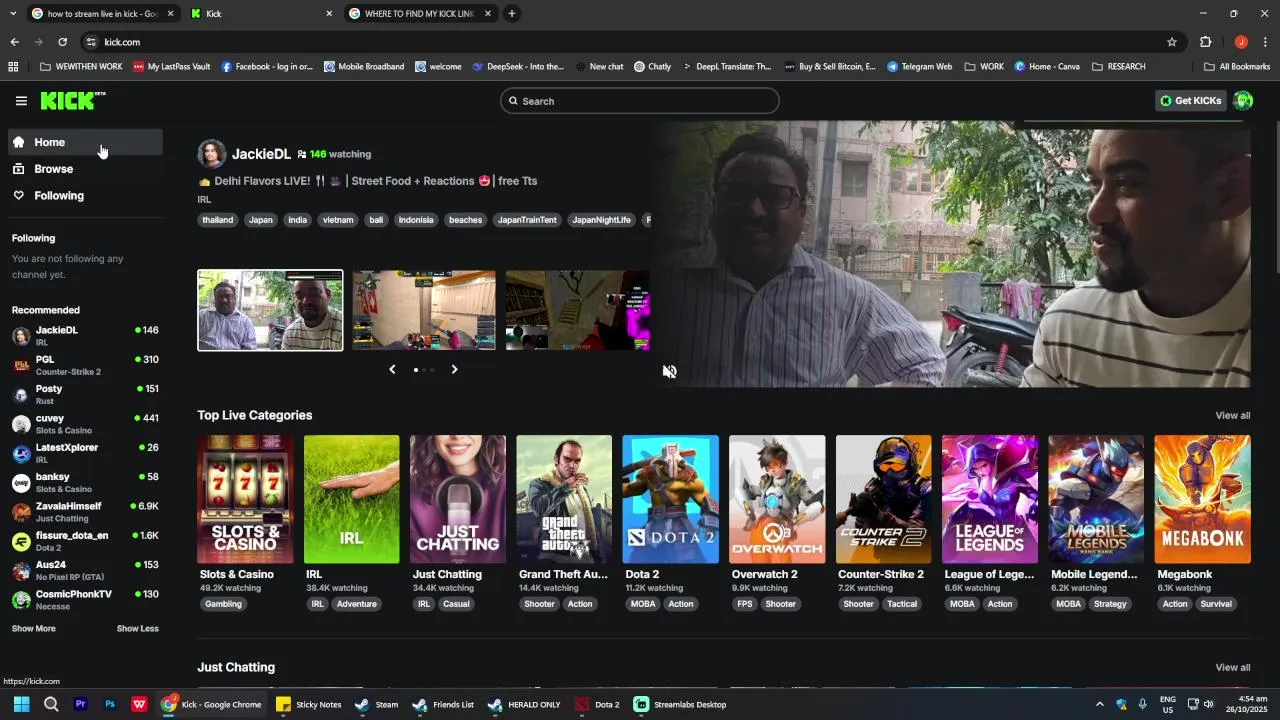Go to Home in the sidebar

pyautogui.click(x=85, y=142)
